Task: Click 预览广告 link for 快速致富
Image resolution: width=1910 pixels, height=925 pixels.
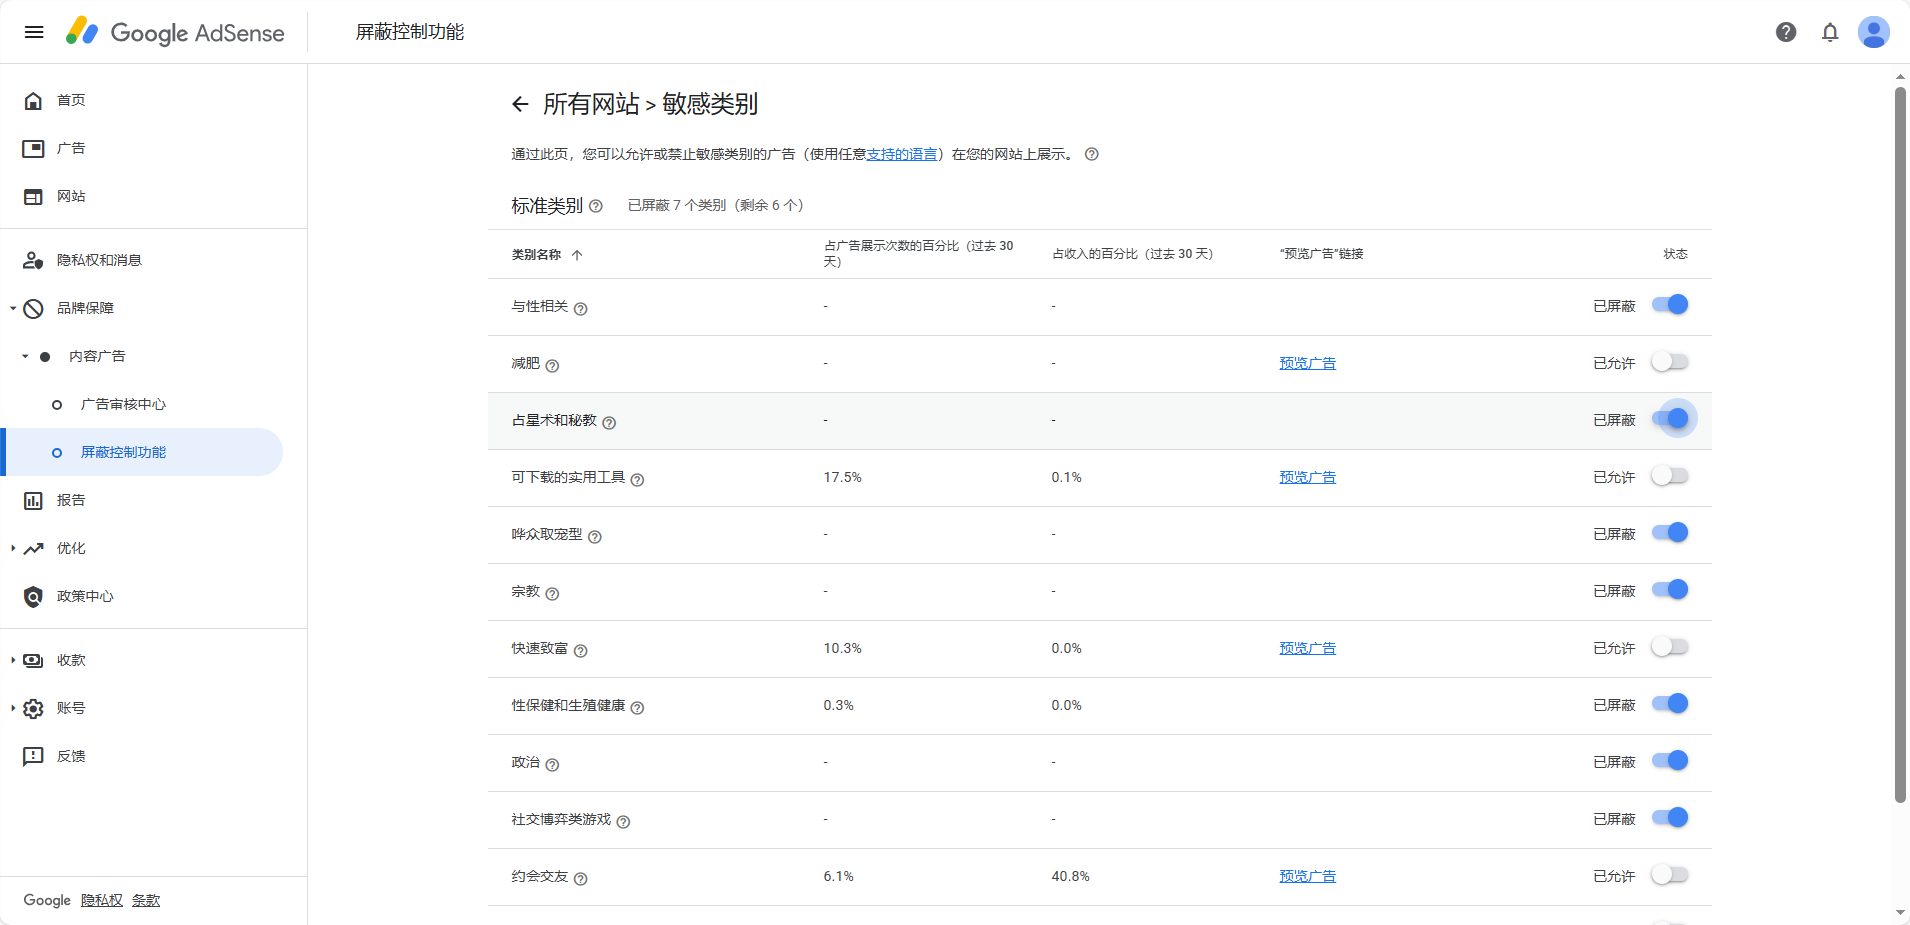Action: pyautogui.click(x=1307, y=648)
